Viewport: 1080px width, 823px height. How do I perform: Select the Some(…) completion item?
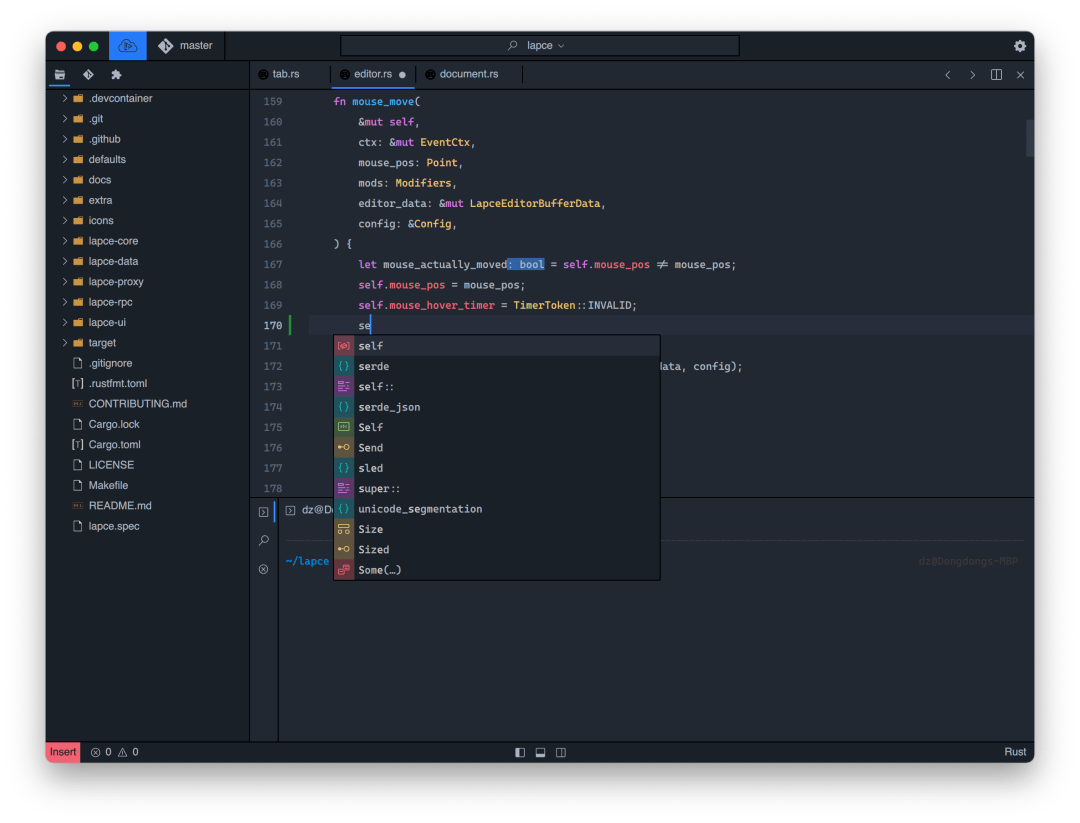pyautogui.click(x=497, y=570)
